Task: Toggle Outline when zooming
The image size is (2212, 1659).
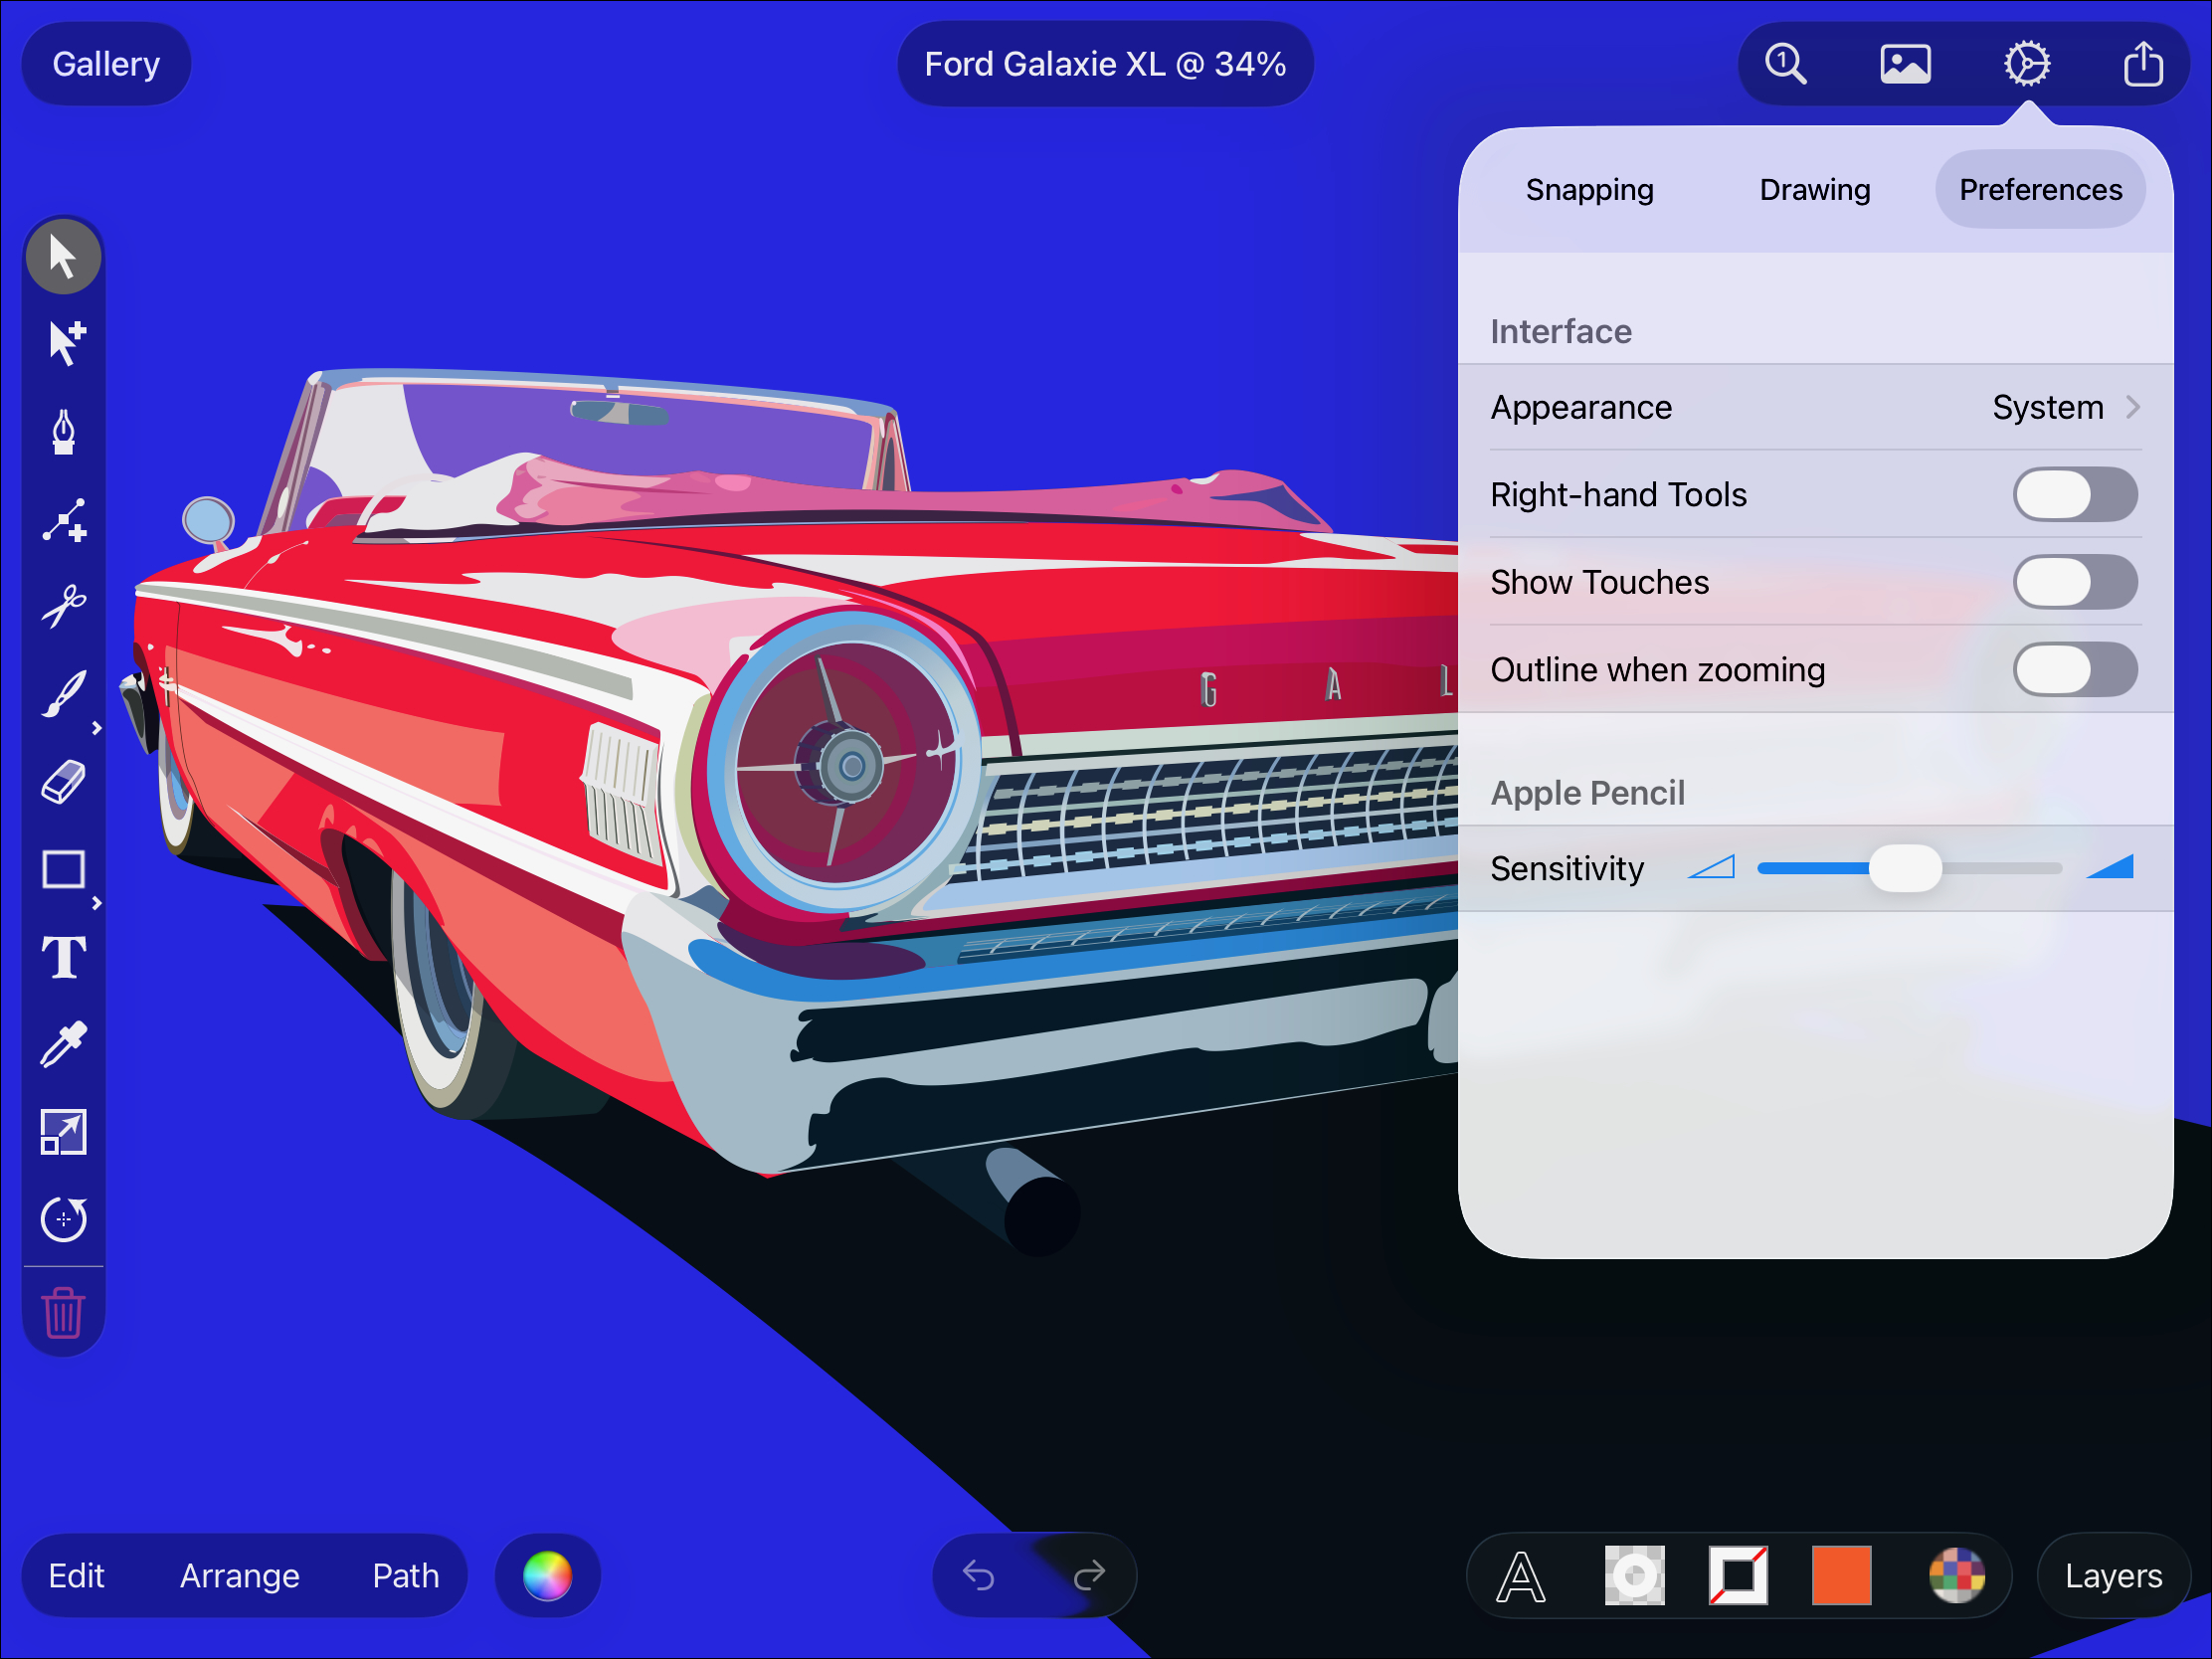Action: (2075, 669)
